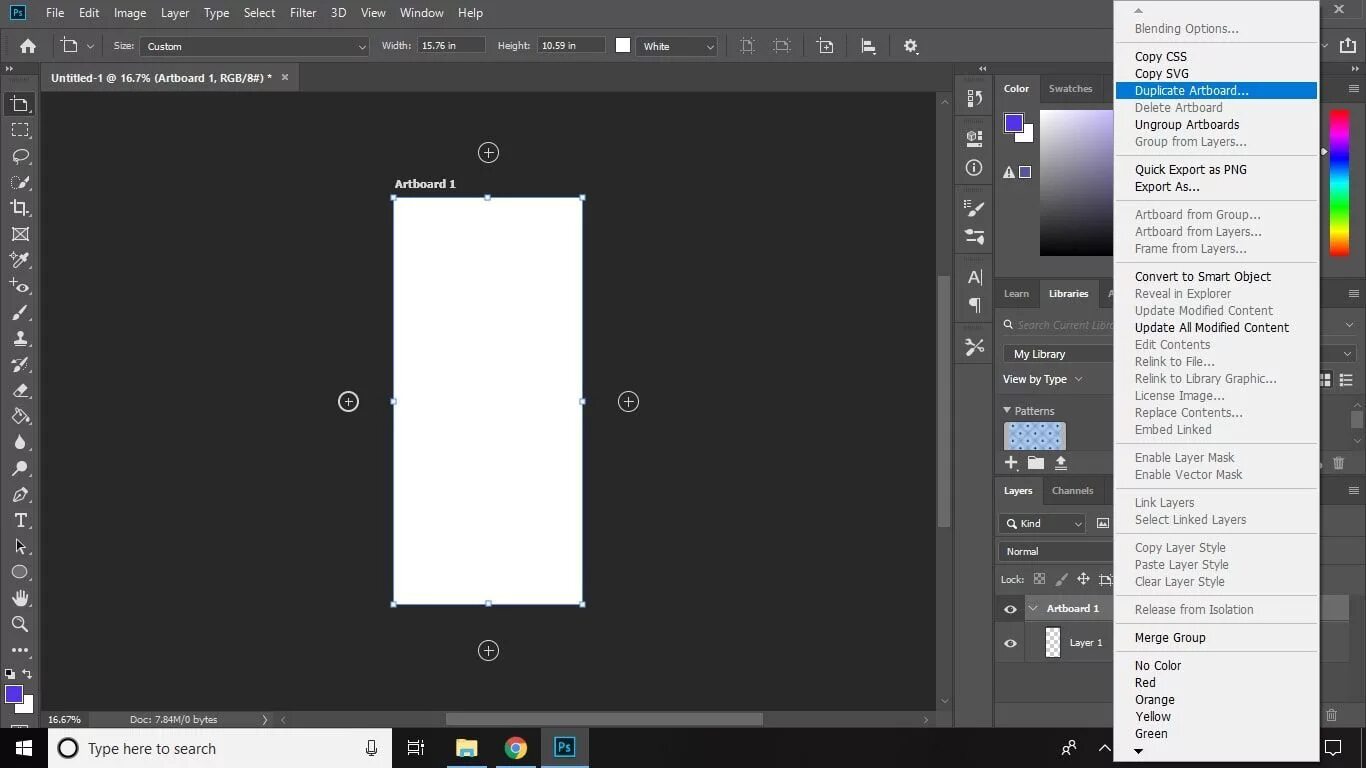Select the Rectangular Marquee tool

(x=20, y=130)
